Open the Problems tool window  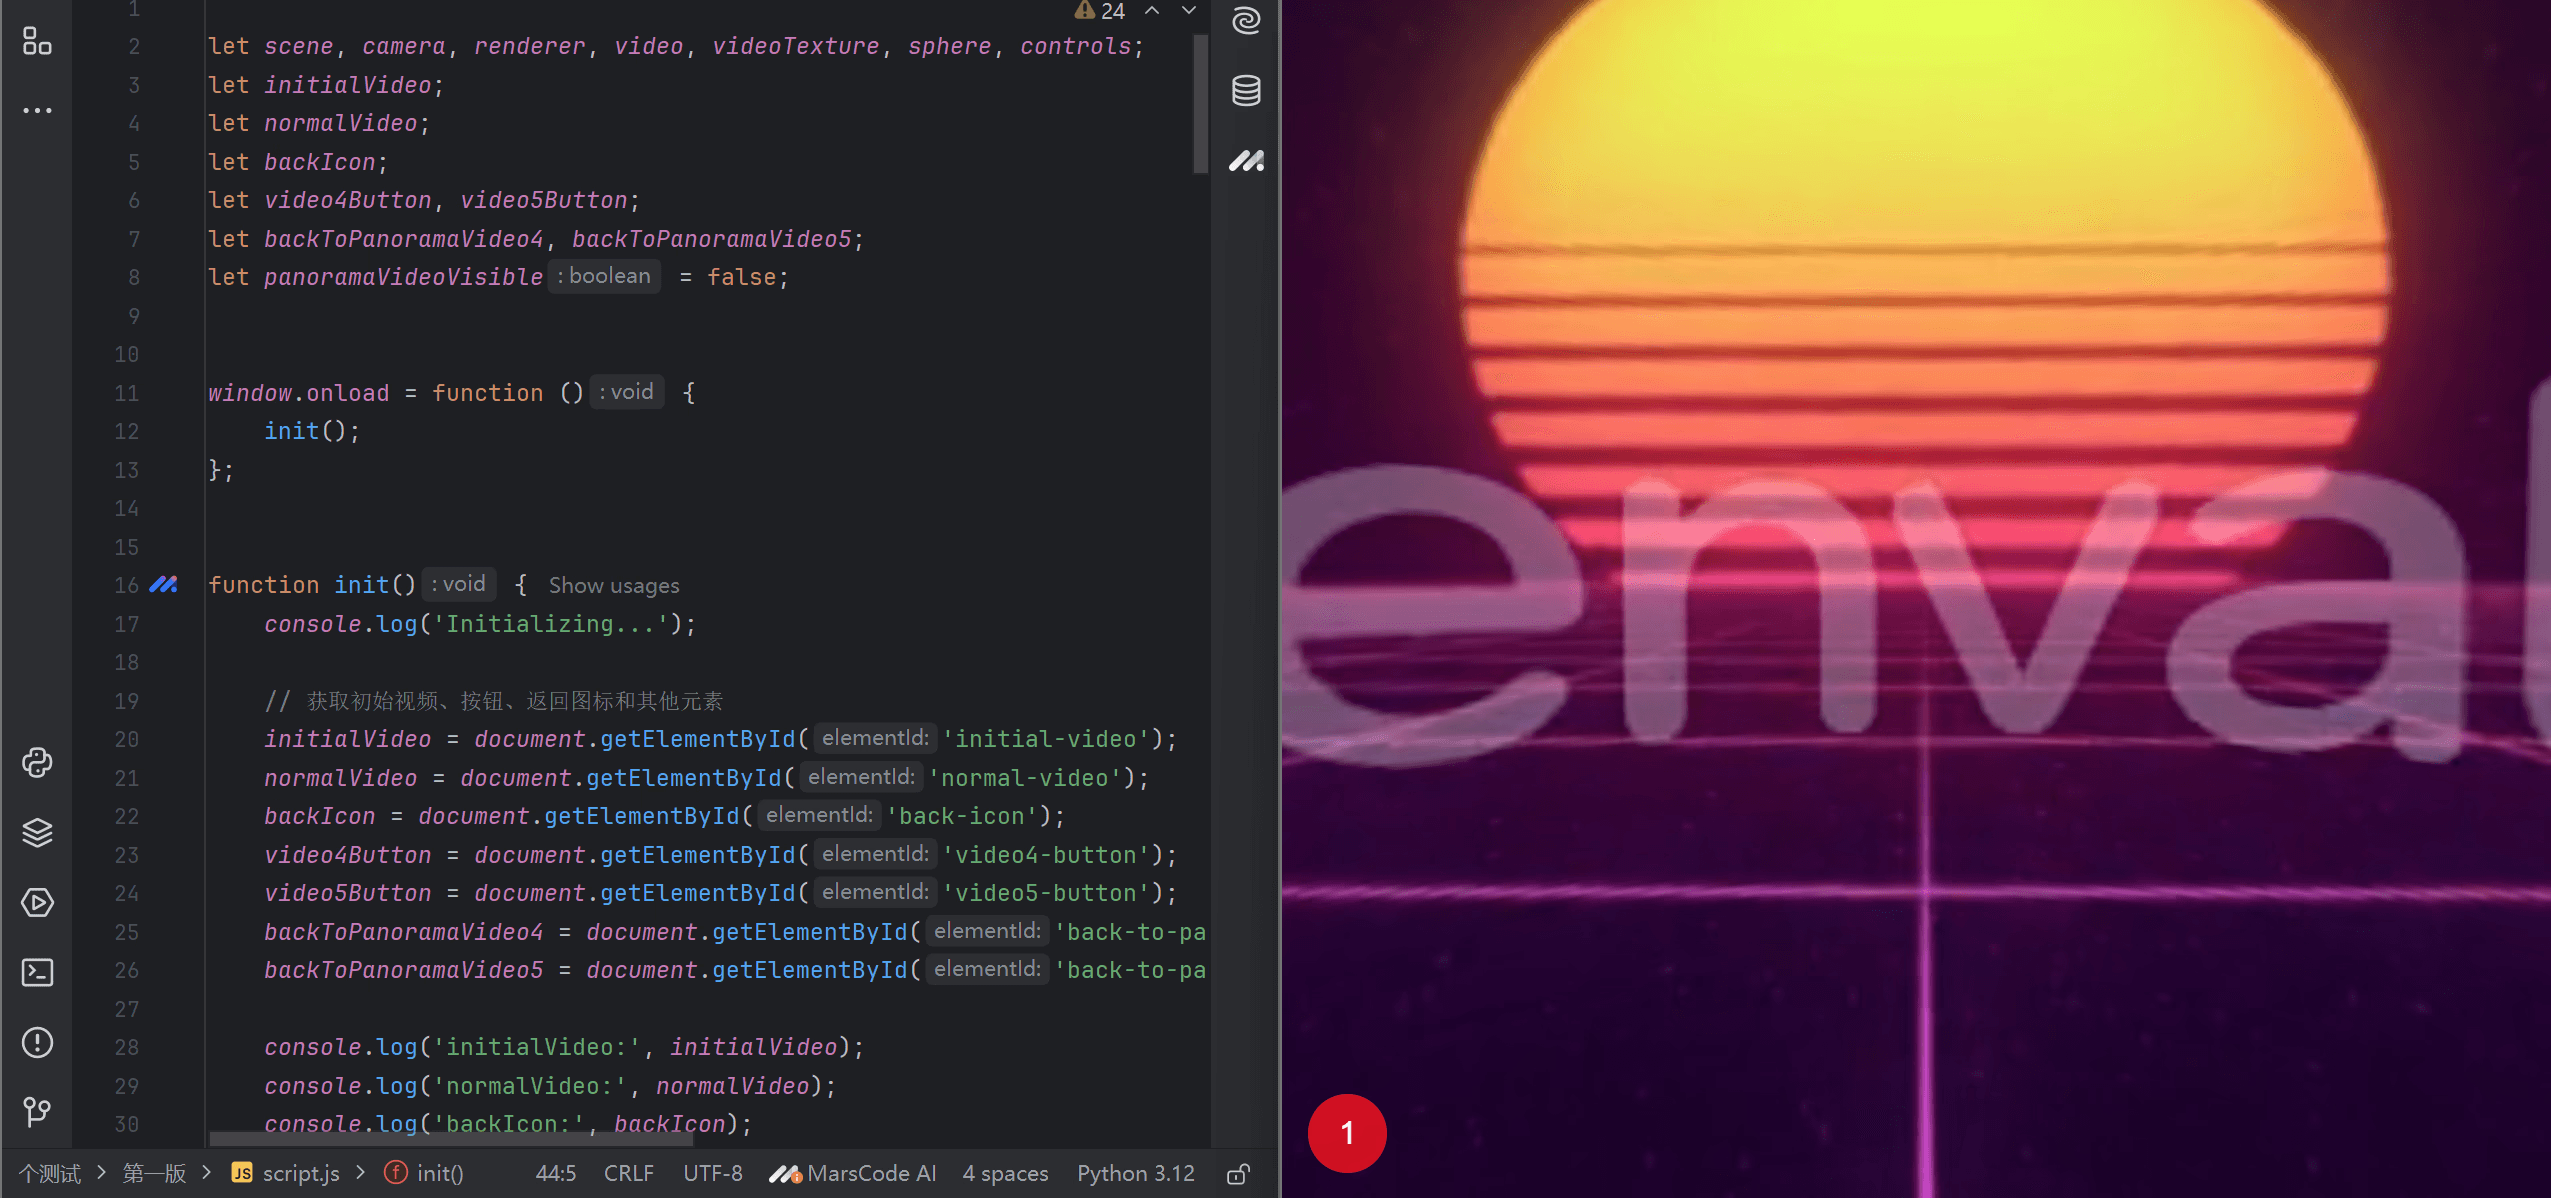37,1042
